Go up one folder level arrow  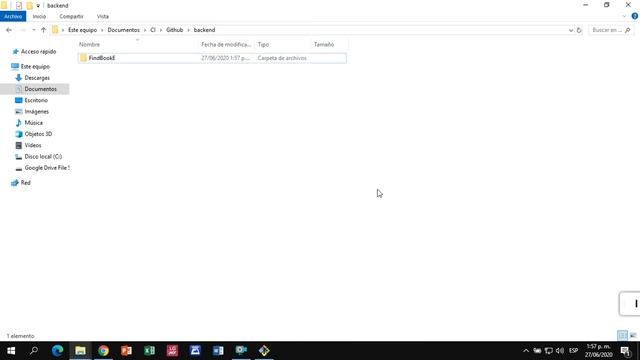[43, 30]
